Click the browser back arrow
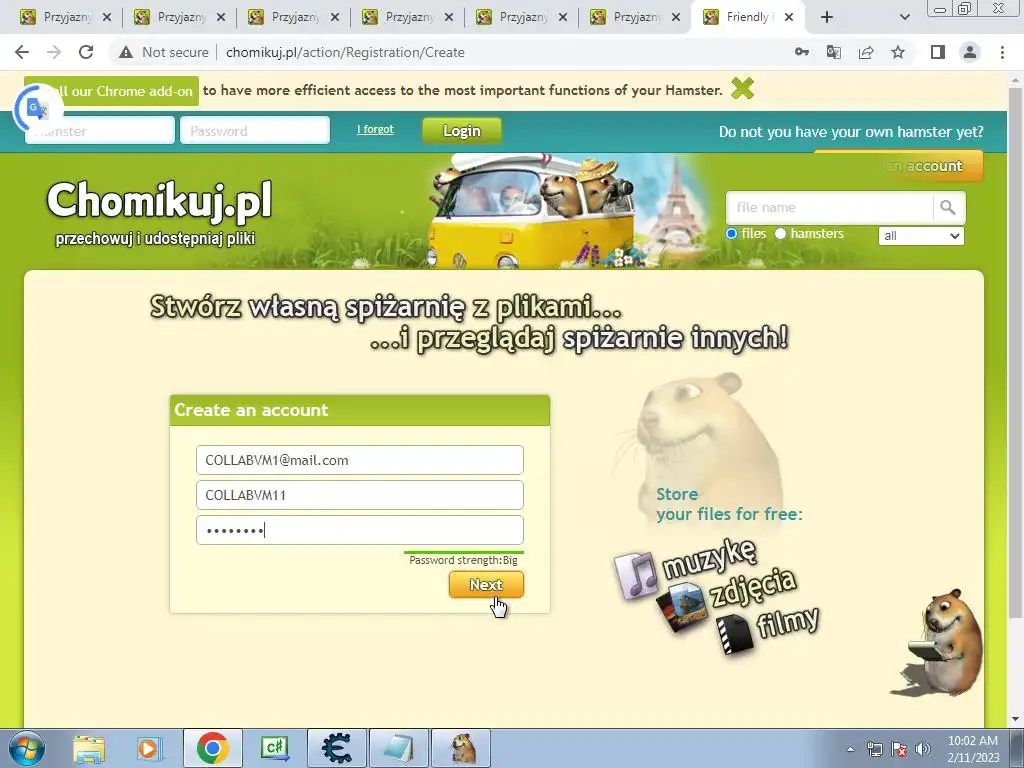Image resolution: width=1024 pixels, height=768 pixels. (x=22, y=52)
